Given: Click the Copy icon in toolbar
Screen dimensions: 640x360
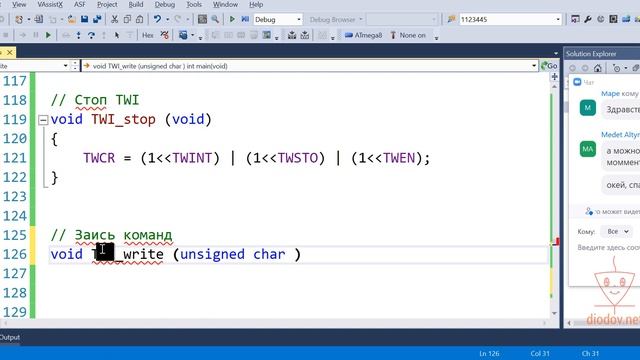Looking at the screenshot, I should 127,19.
